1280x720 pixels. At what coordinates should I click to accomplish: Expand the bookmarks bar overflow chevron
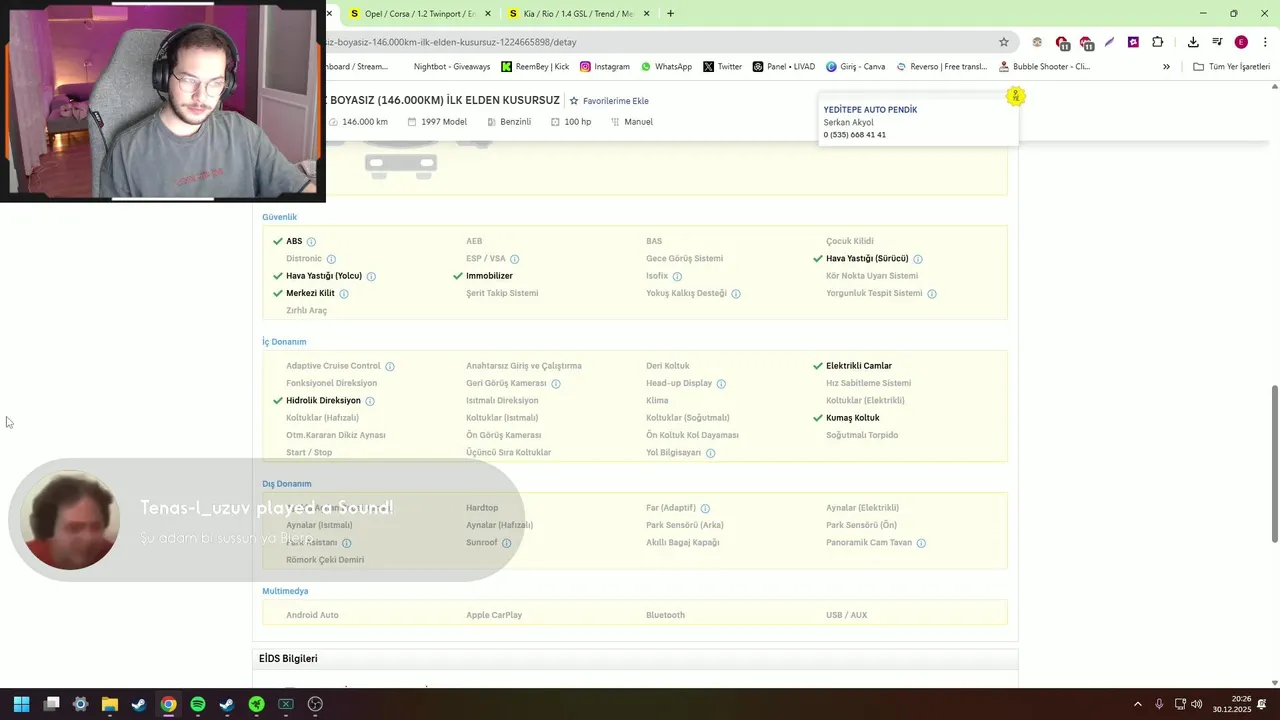(x=1166, y=67)
